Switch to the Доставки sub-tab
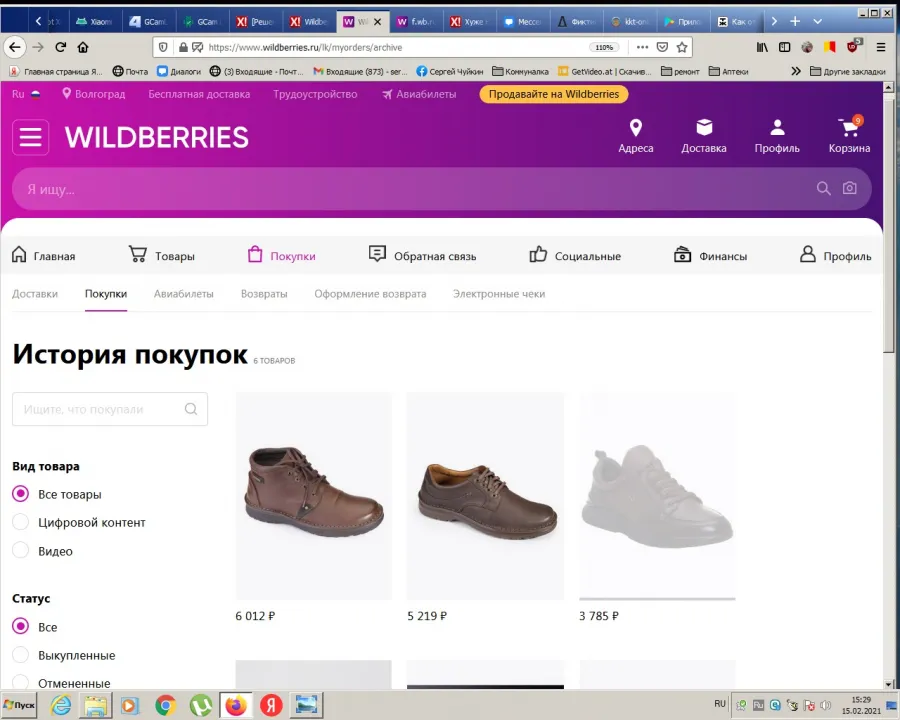This screenshot has width=900, height=720. [35, 293]
